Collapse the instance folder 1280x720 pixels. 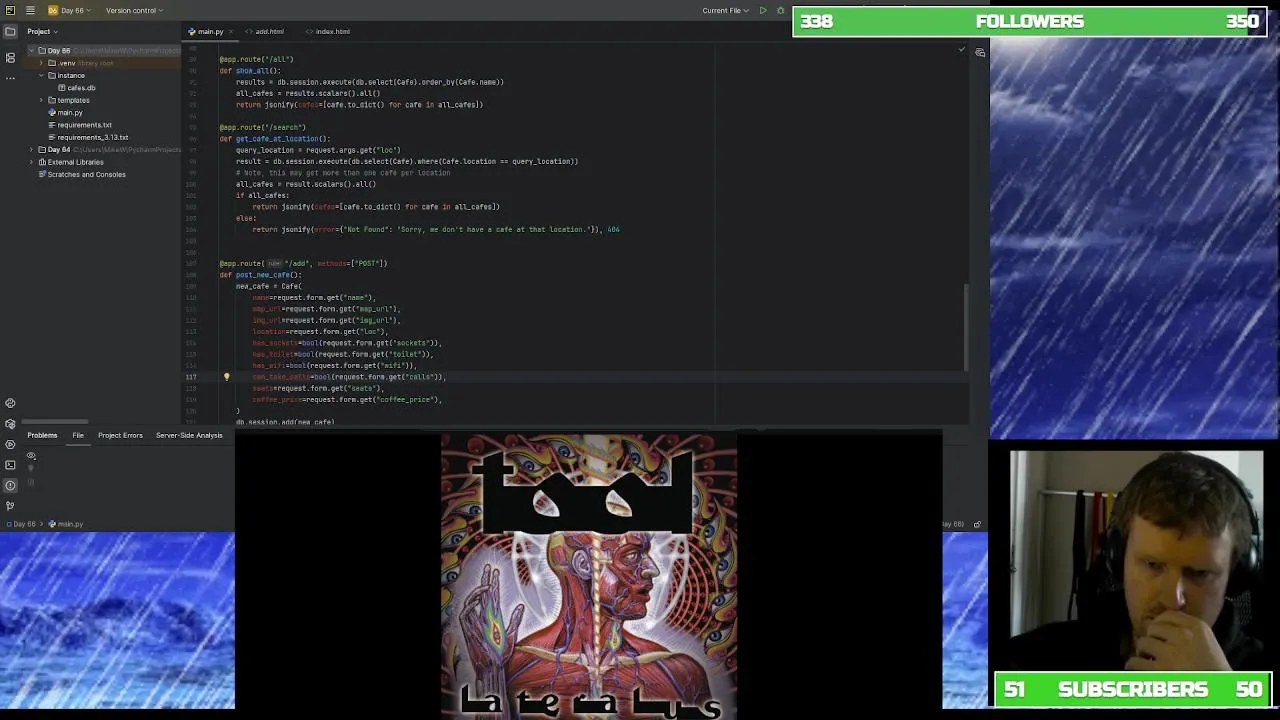pos(41,75)
